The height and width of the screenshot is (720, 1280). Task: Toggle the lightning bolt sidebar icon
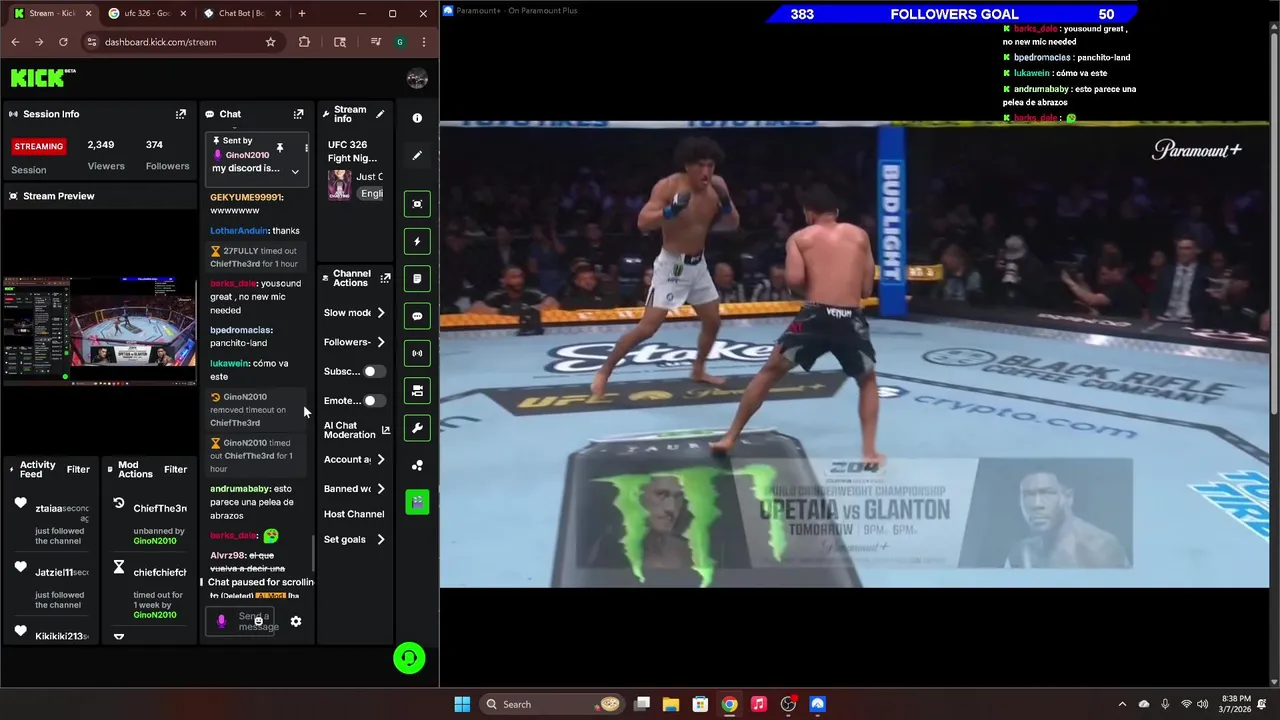[x=417, y=241]
